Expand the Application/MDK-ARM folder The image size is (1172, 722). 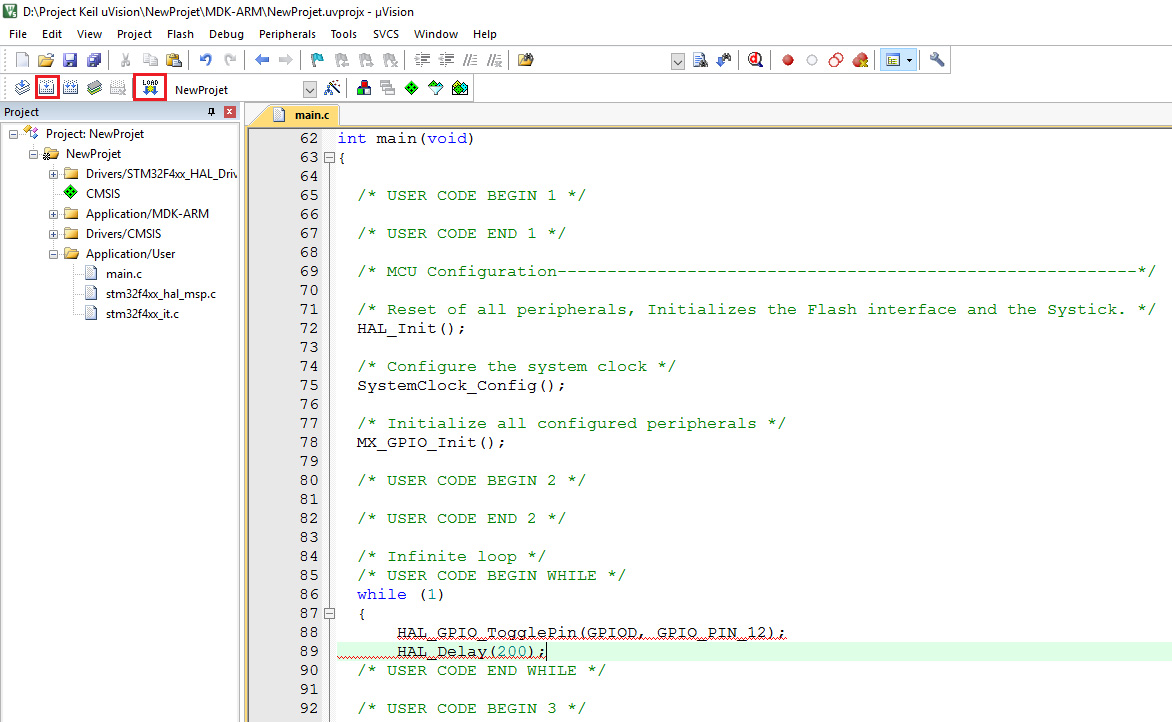click(54, 214)
